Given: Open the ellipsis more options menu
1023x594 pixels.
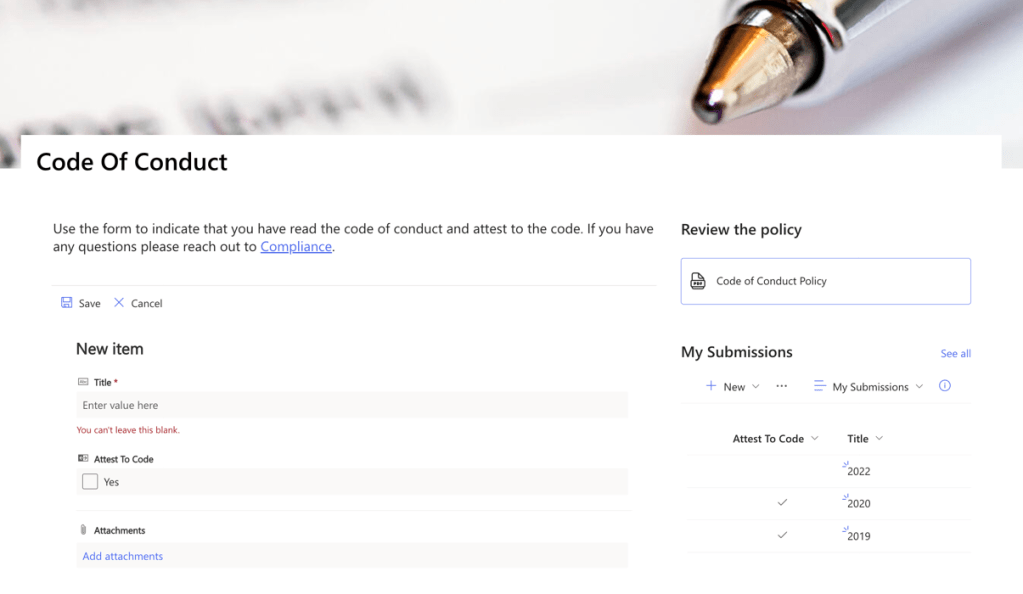Looking at the screenshot, I should 782,386.
